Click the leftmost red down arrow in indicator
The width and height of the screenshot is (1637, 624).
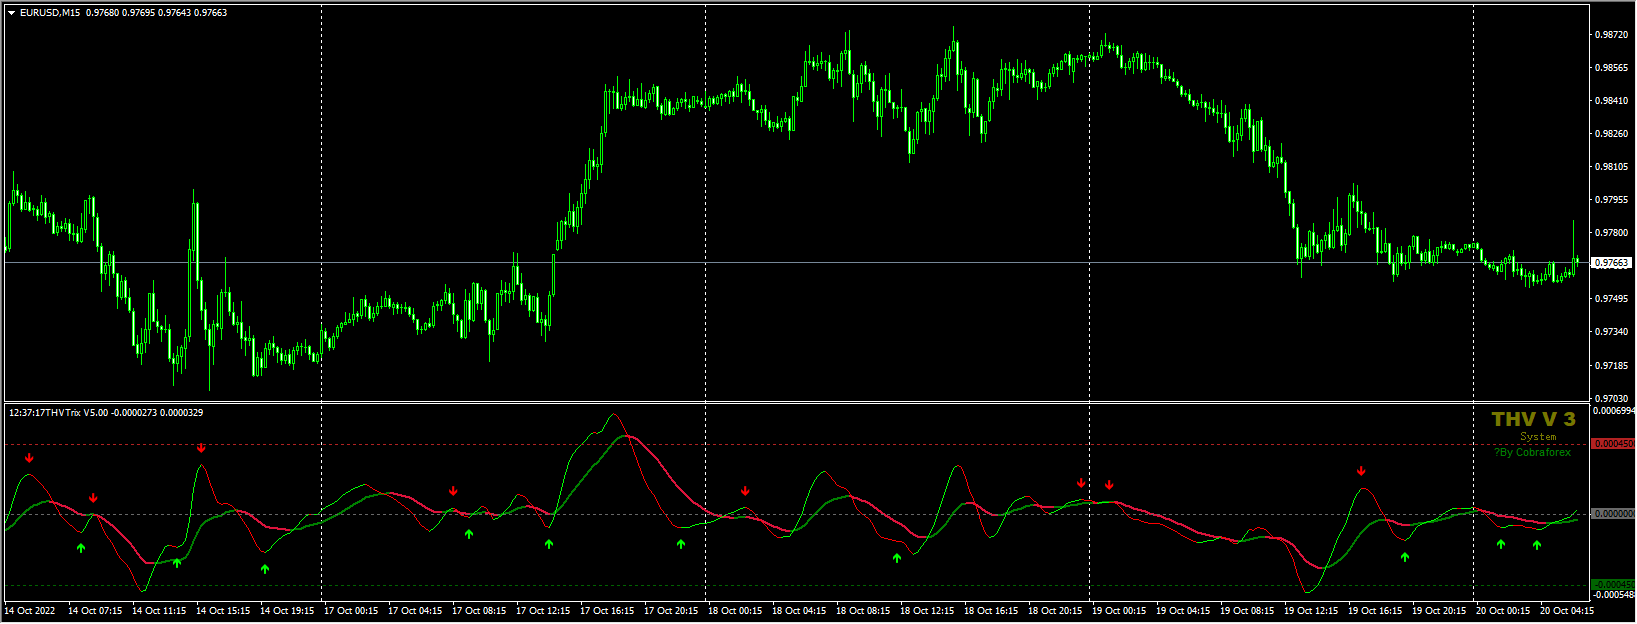tap(29, 458)
